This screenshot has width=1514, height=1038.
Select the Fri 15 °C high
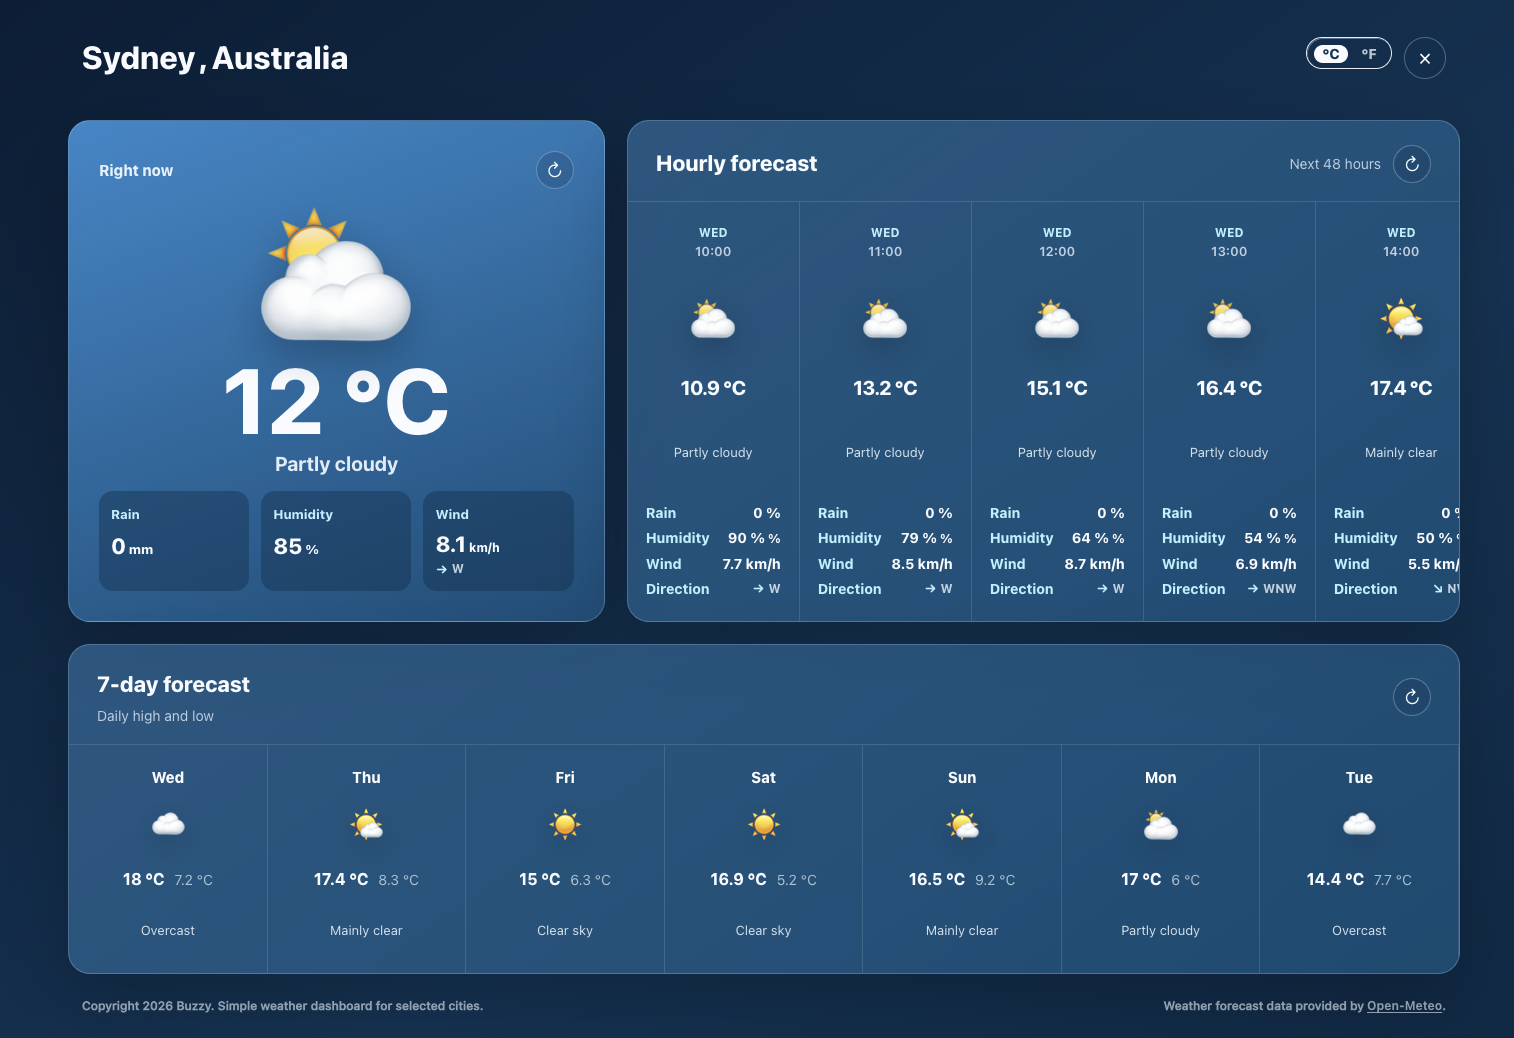(539, 880)
